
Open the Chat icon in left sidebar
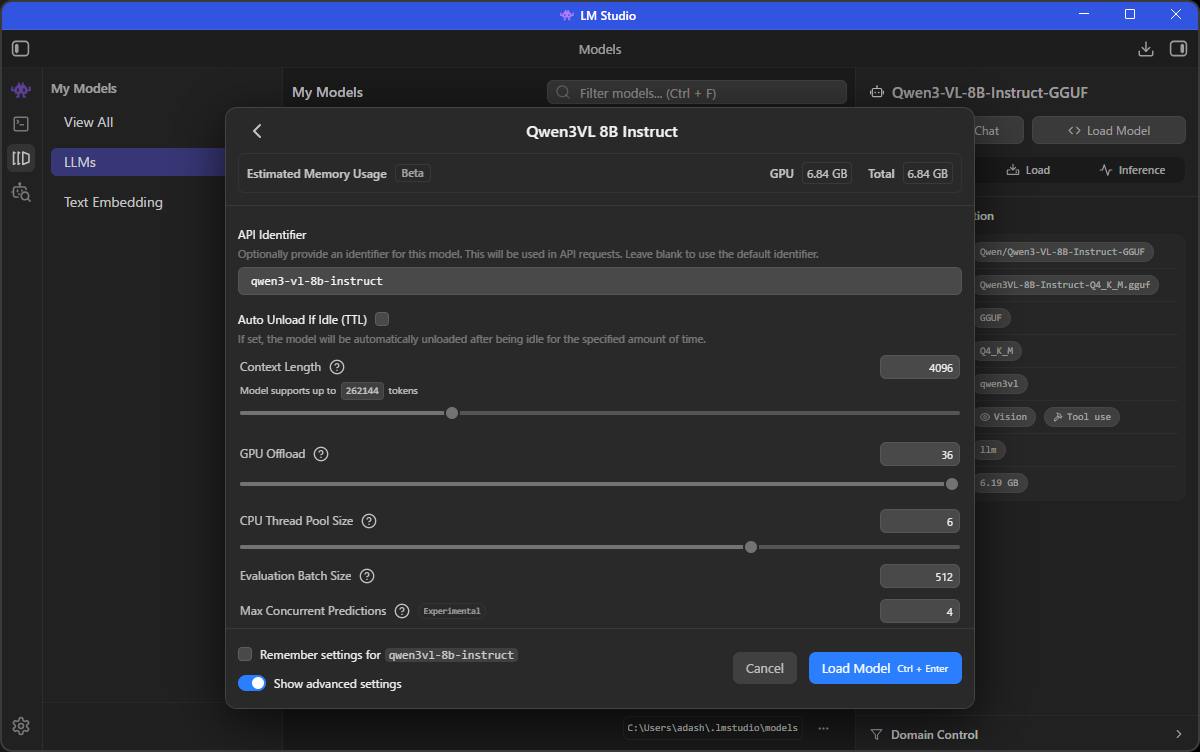[x=21, y=90]
